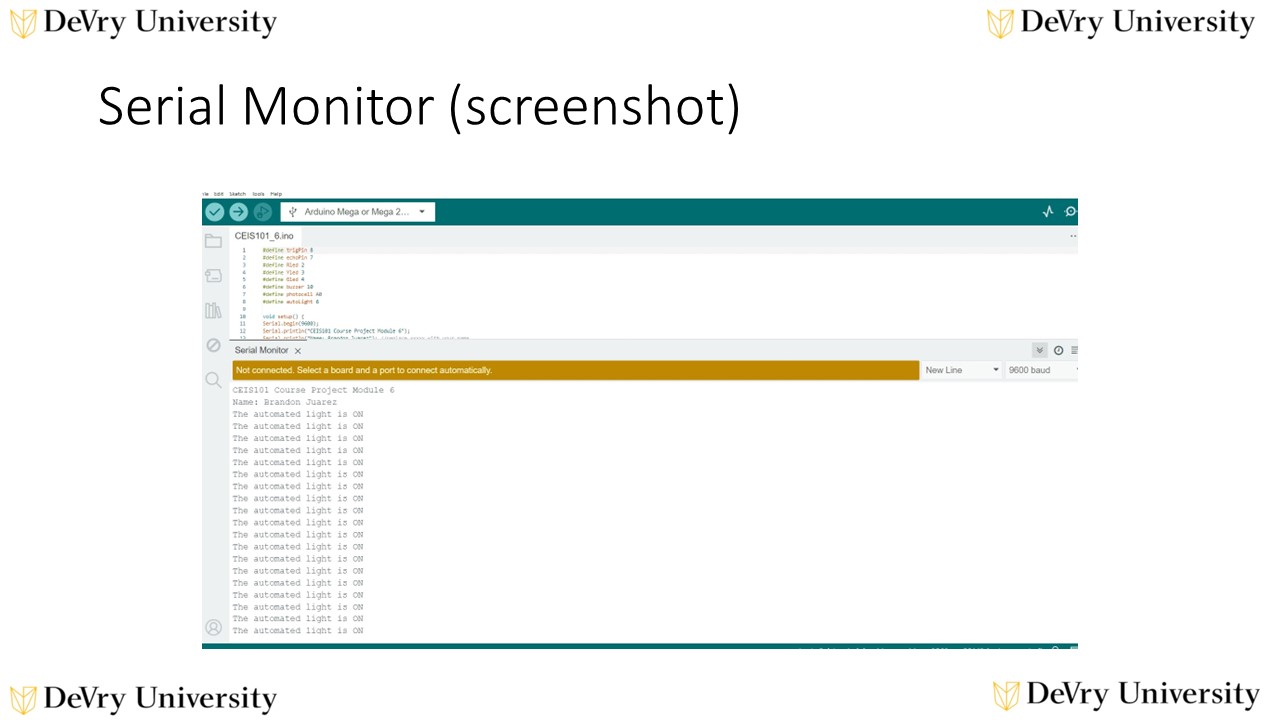The width and height of the screenshot is (1280, 720).
Task: Open the Sketchbook folder sidebar icon
Action: click(x=213, y=241)
